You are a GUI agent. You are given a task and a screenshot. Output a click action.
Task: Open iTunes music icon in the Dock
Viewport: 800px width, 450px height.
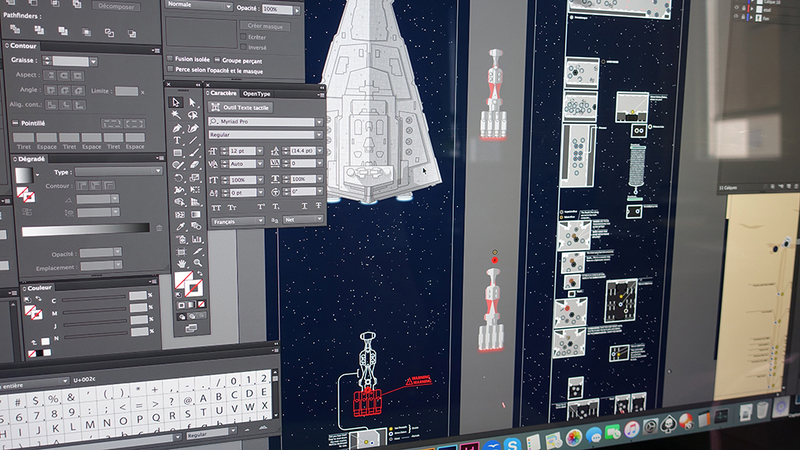[632, 430]
